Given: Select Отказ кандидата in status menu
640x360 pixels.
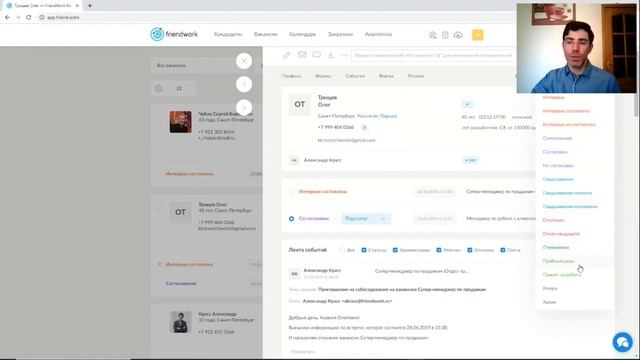Looking at the screenshot, I should [561, 234].
